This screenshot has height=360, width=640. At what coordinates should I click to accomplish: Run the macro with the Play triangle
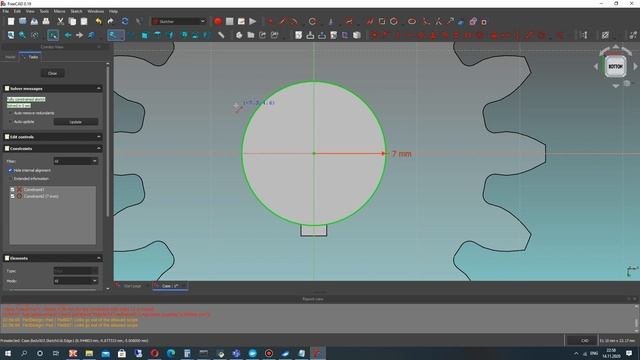(x=253, y=21)
